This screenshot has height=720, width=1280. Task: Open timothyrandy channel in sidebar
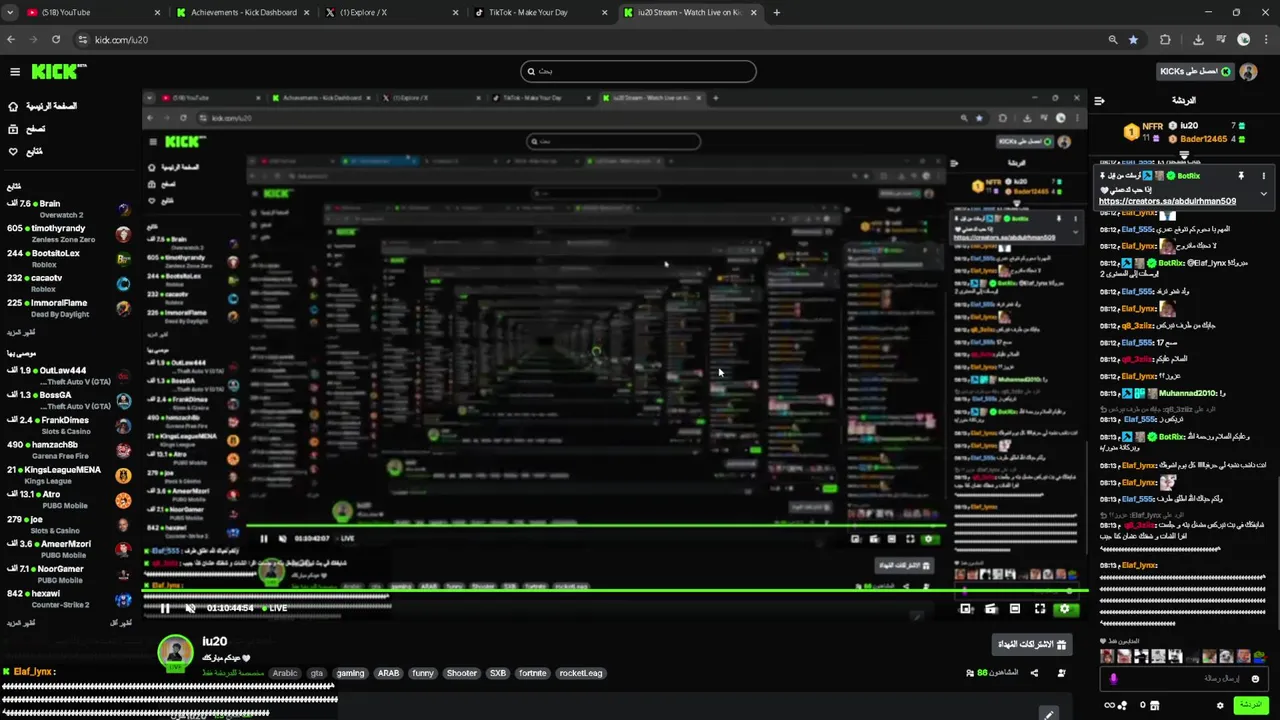coord(68,234)
